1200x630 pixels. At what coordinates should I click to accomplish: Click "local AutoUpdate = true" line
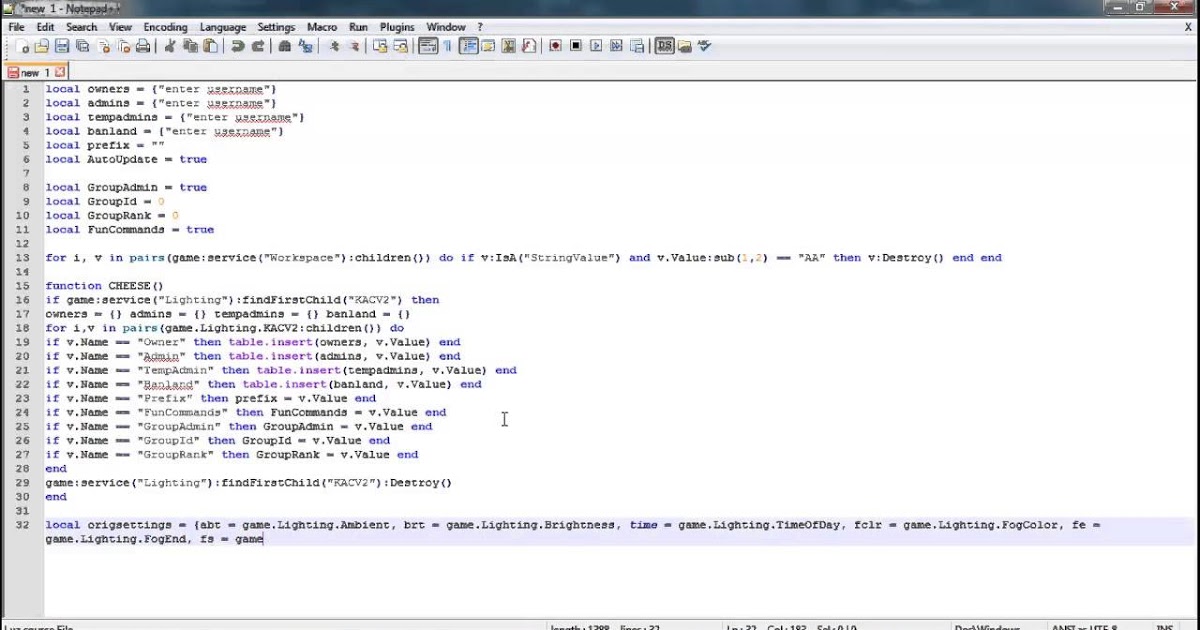[126, 159]
